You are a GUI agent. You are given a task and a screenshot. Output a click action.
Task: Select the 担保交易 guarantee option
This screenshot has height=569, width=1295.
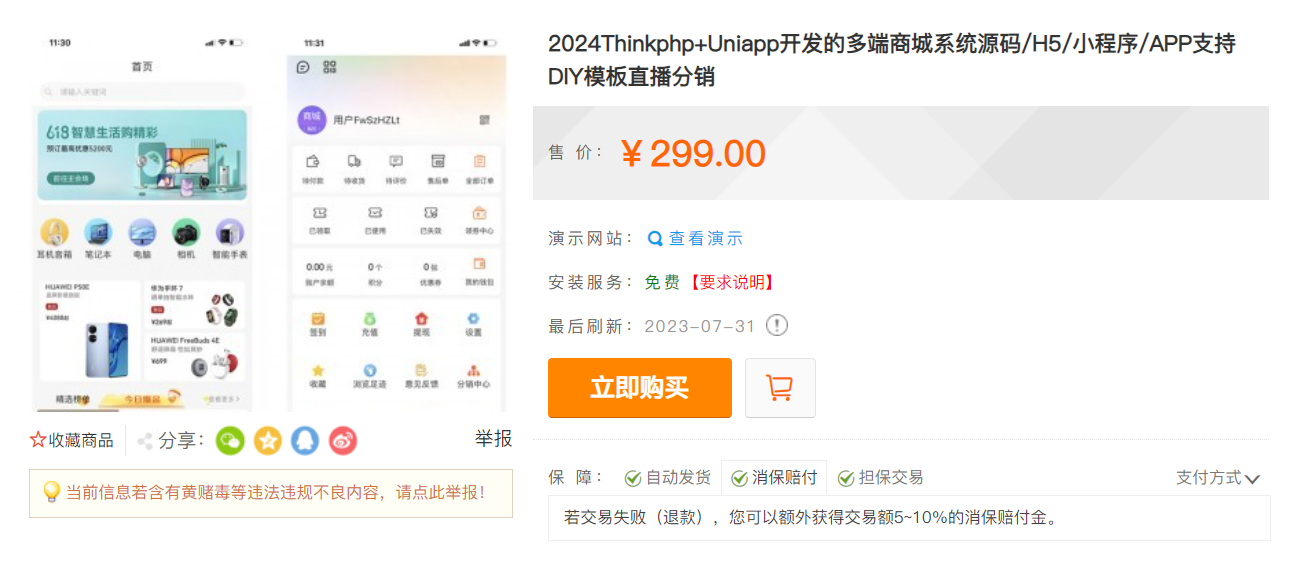point(880,478)
